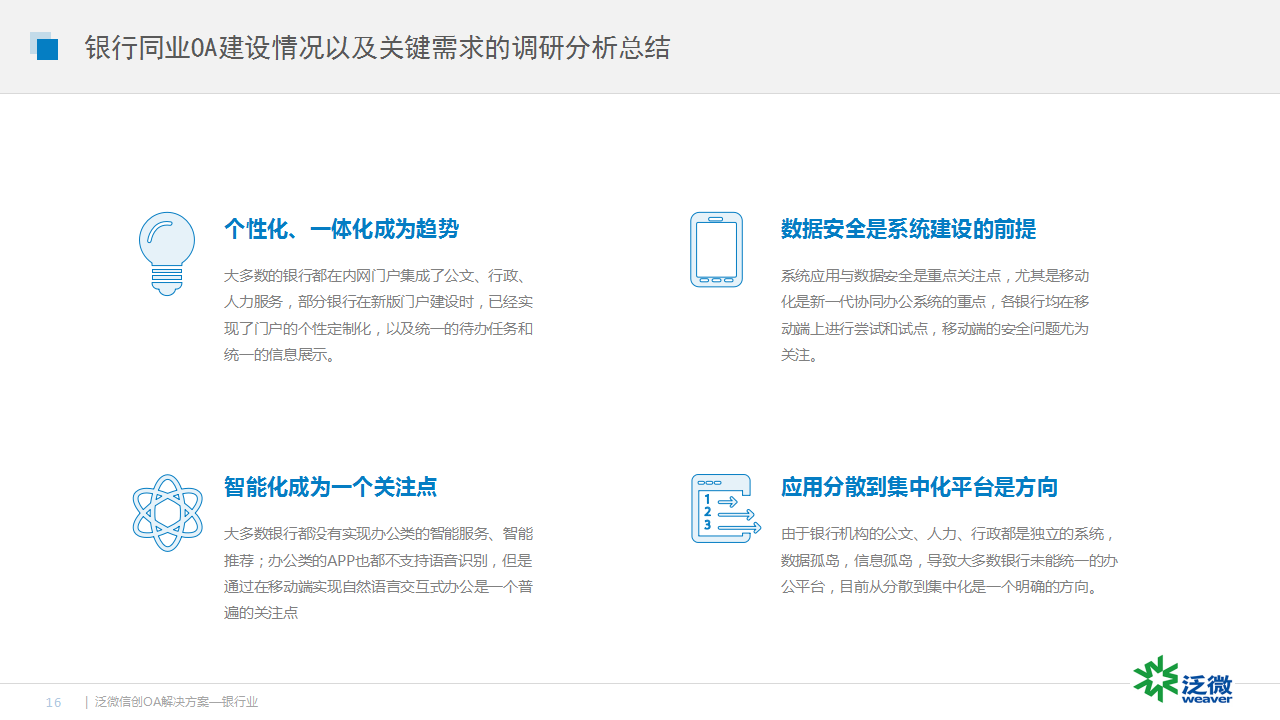The image size is (1280, 720).
Task: Click the heading 个性化、一体化成为趋势
Action: click(x=341, y=229)
